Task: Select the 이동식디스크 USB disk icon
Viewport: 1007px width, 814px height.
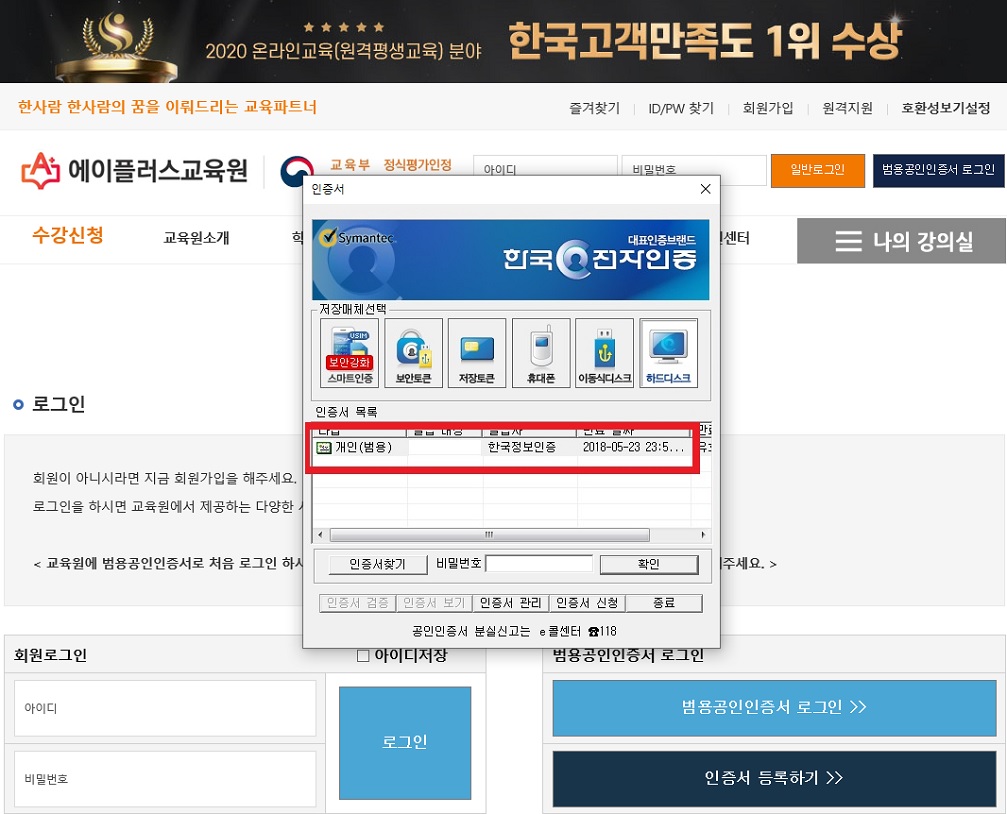Action: pyautogui.click(x=604, y=352)
